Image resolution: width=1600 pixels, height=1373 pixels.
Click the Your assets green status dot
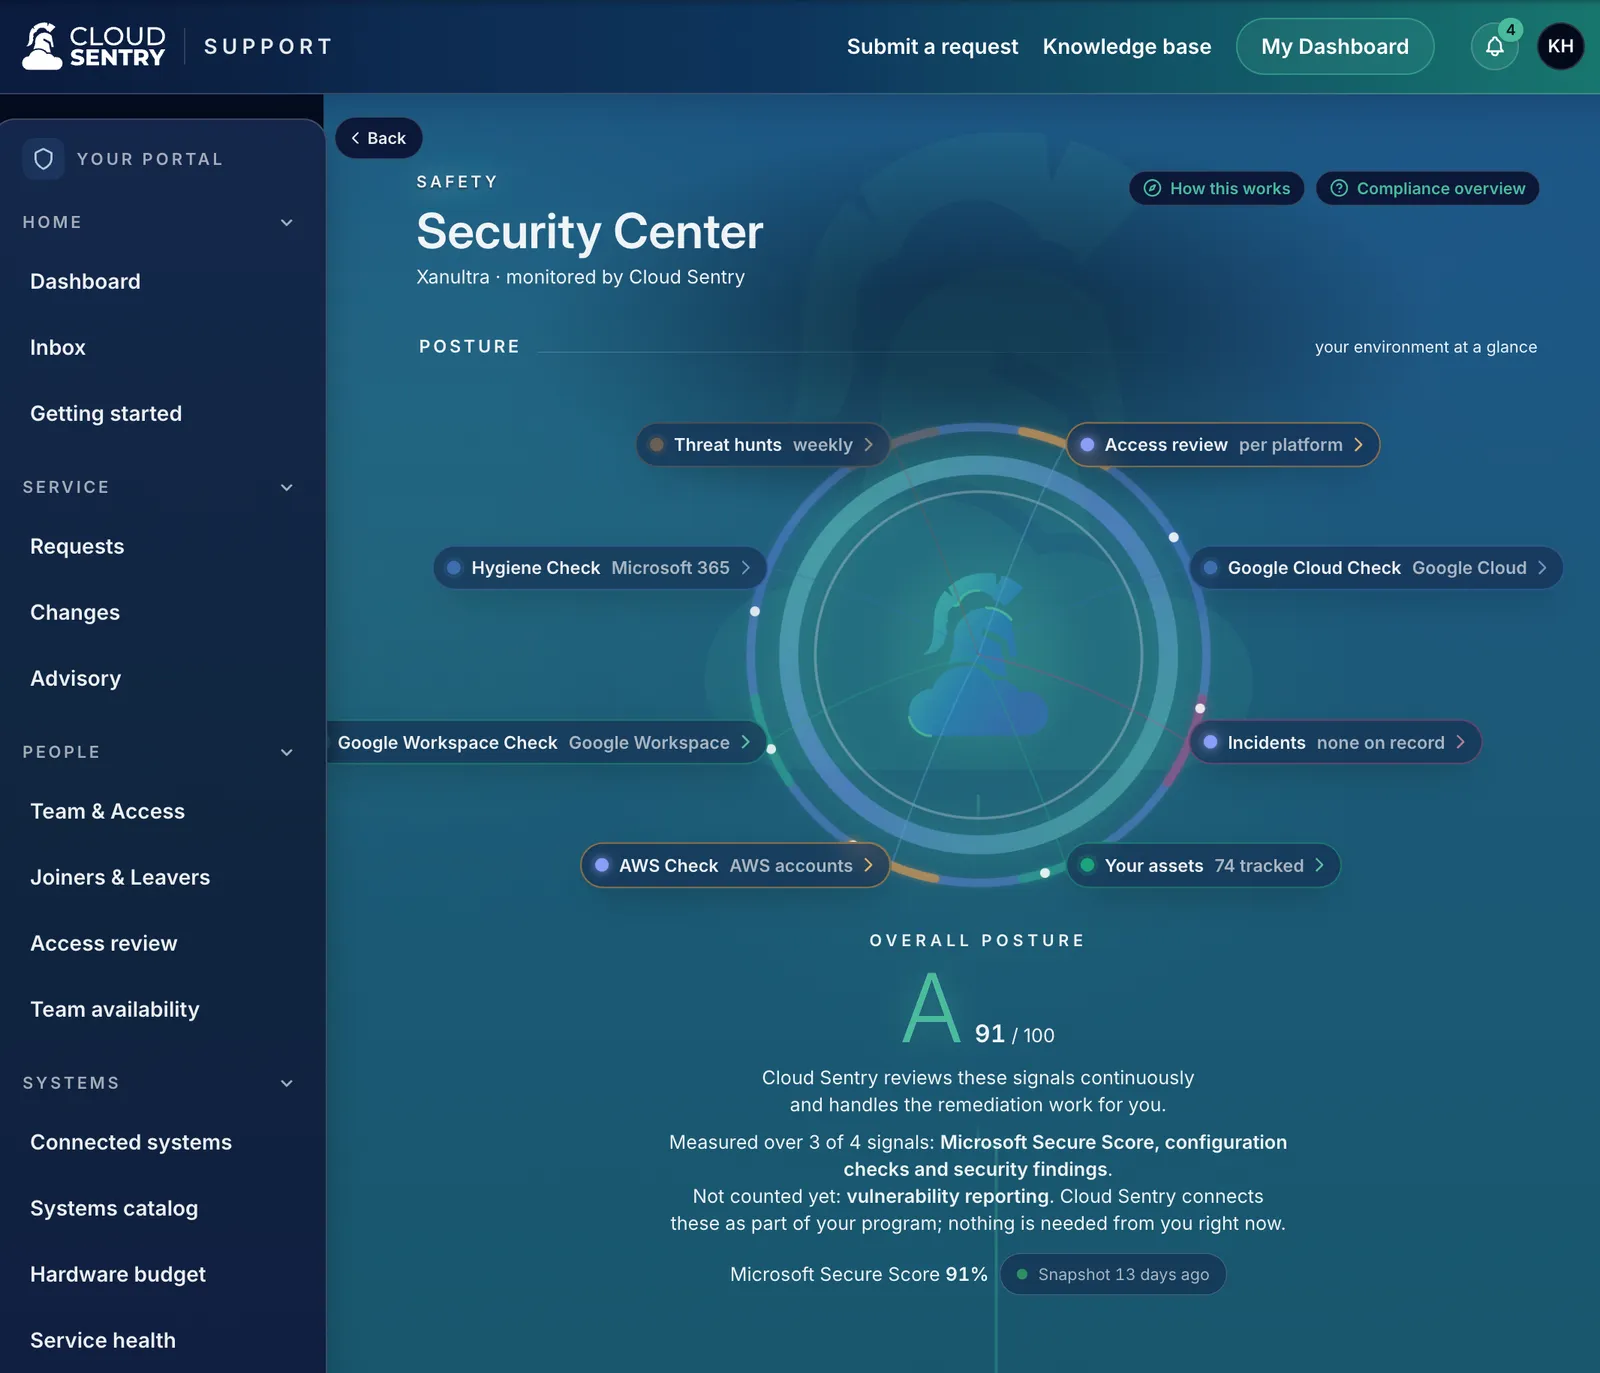[1087, 865]
